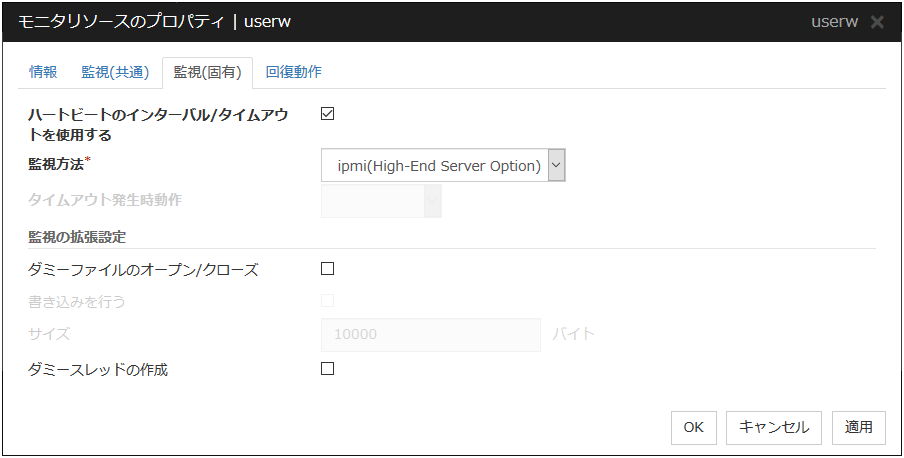Click the ダミースレッドの作成 label text
904x458 pixels.
99,369
